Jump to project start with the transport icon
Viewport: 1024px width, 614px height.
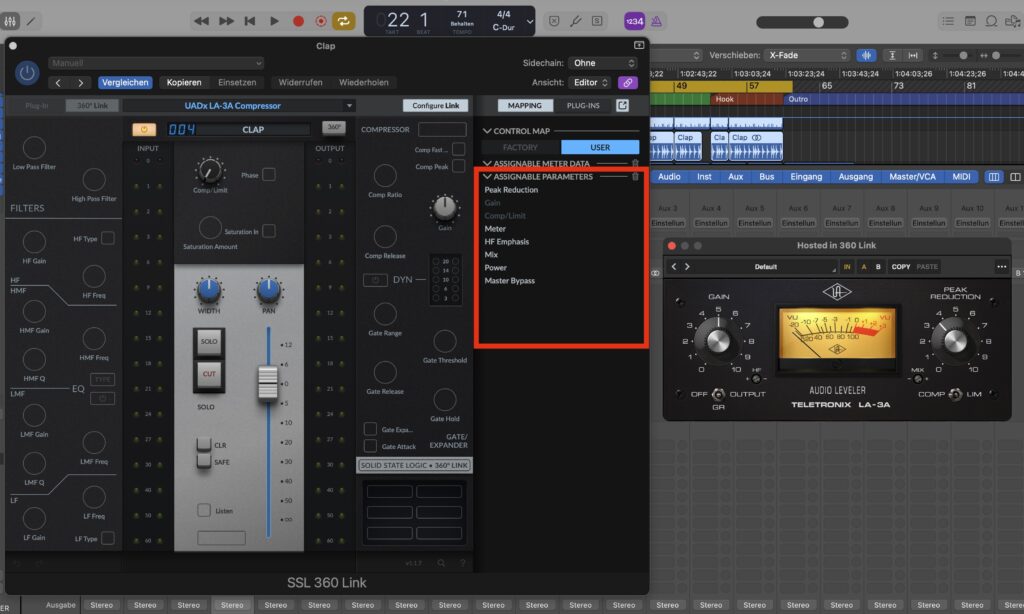pos(249,22)
